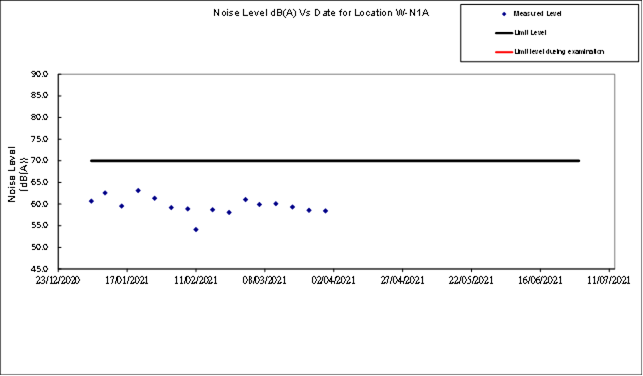This screenshot has width=643, height=376.
Task: Click the 27/04/2021 date axis label
Action: [x=402, y=280]
